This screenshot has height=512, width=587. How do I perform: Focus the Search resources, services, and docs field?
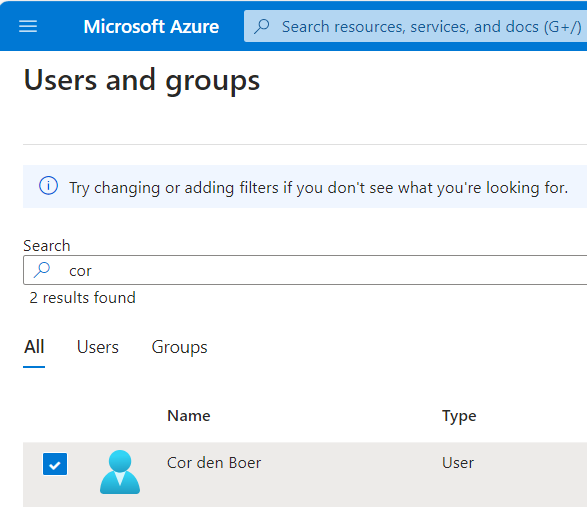coord(416,26)
